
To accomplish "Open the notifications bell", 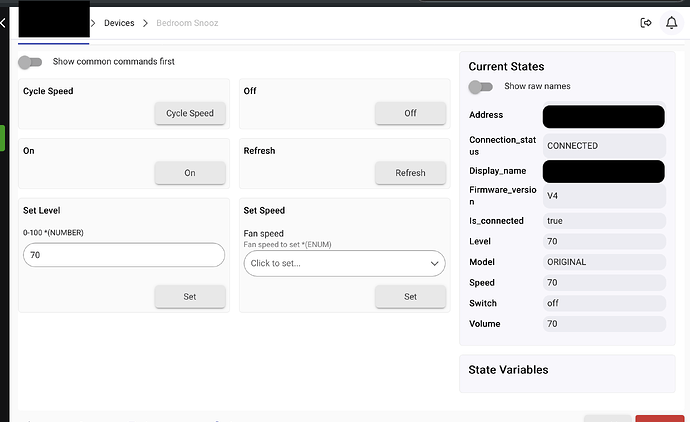I will pyautogui.click(x=671, y=22).
